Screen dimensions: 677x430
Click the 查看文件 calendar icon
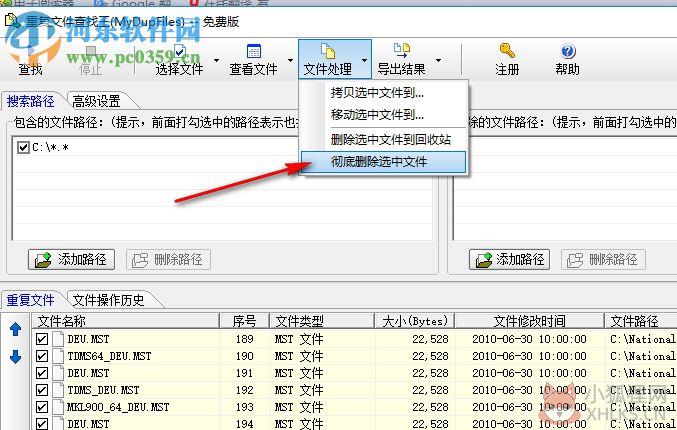coord(253,51)
